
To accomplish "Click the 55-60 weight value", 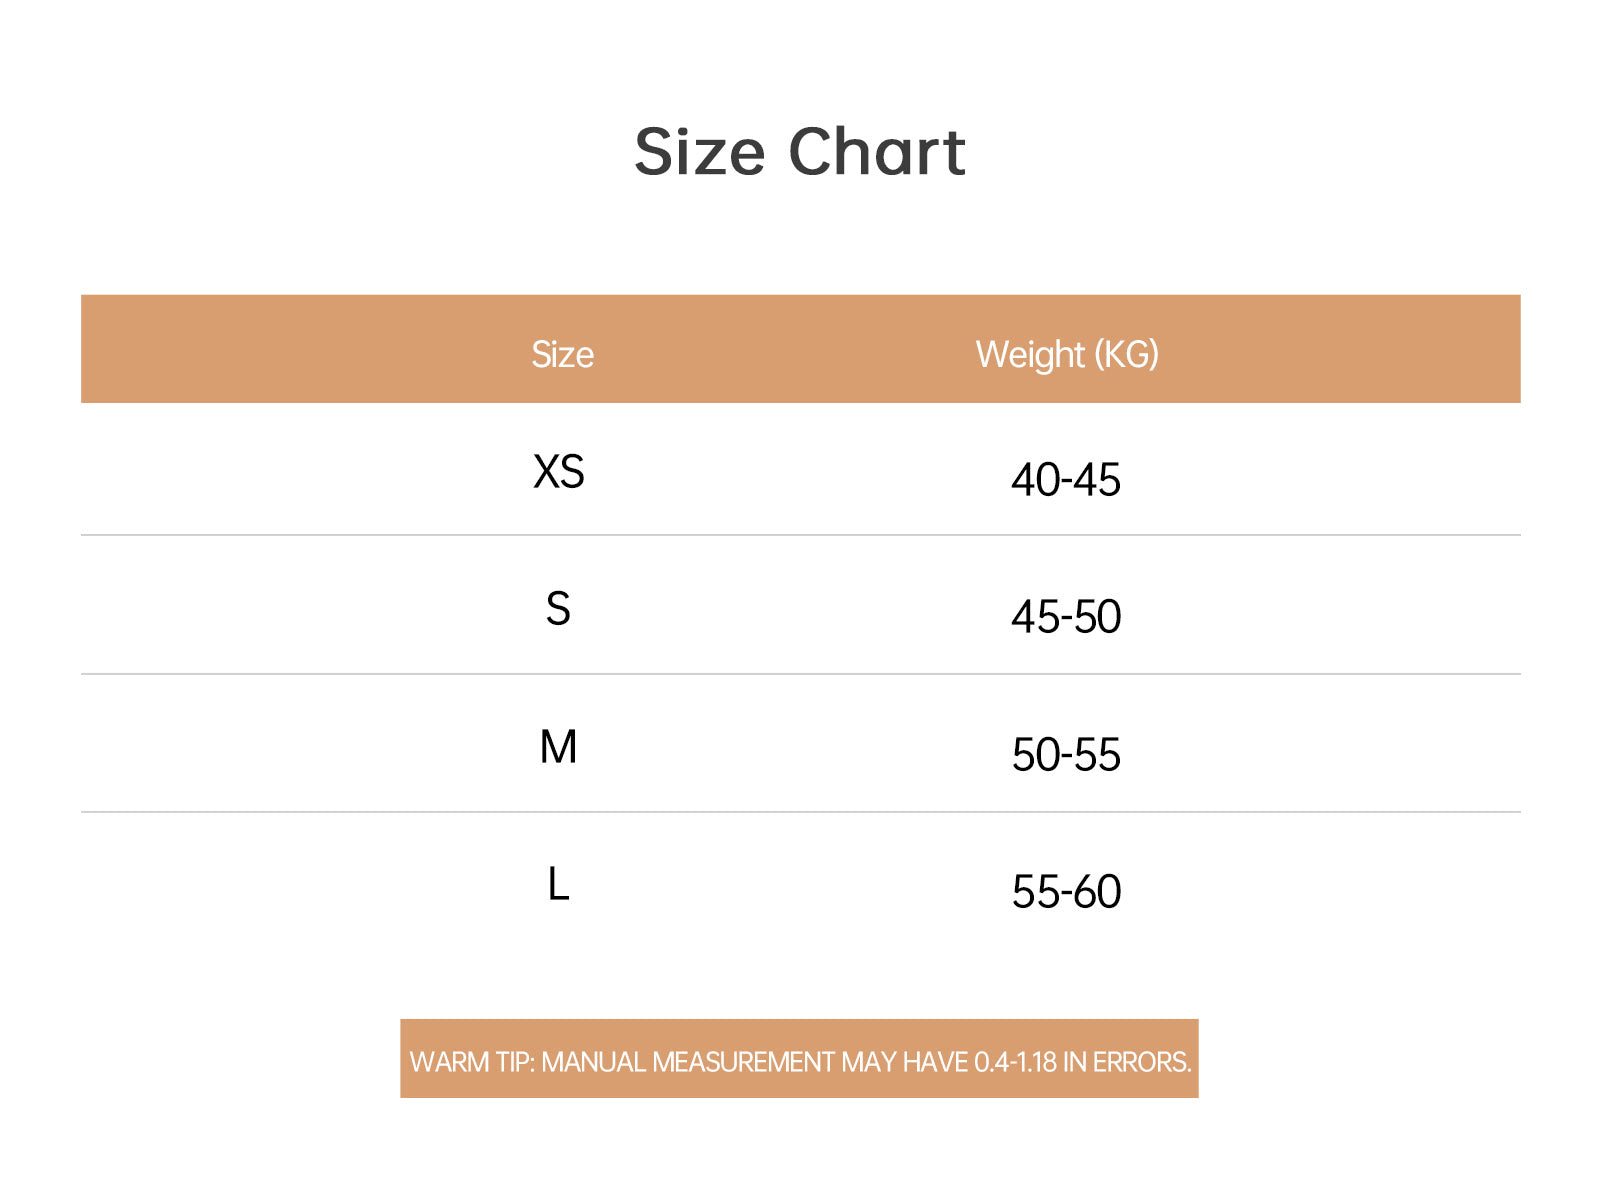I will click(1066, 892).
